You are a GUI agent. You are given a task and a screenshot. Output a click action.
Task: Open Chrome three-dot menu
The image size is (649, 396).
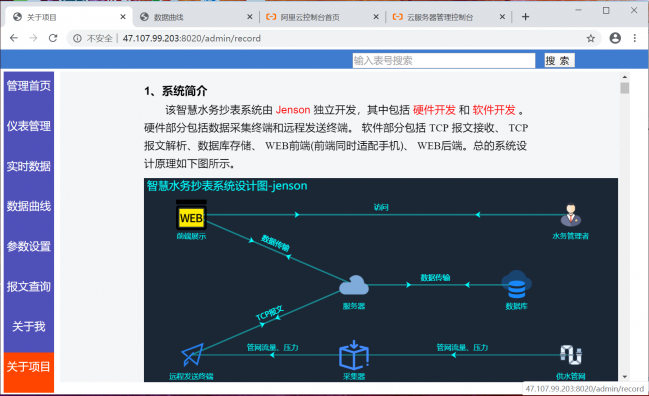635,38
